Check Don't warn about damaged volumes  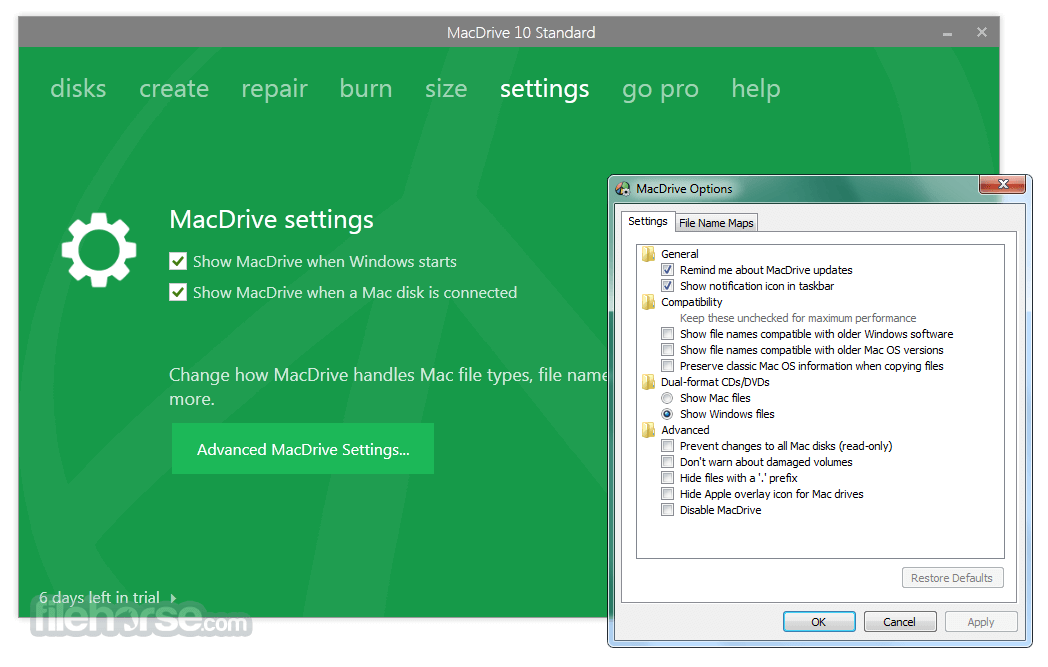pyautogui.click(x=667, y=462)
